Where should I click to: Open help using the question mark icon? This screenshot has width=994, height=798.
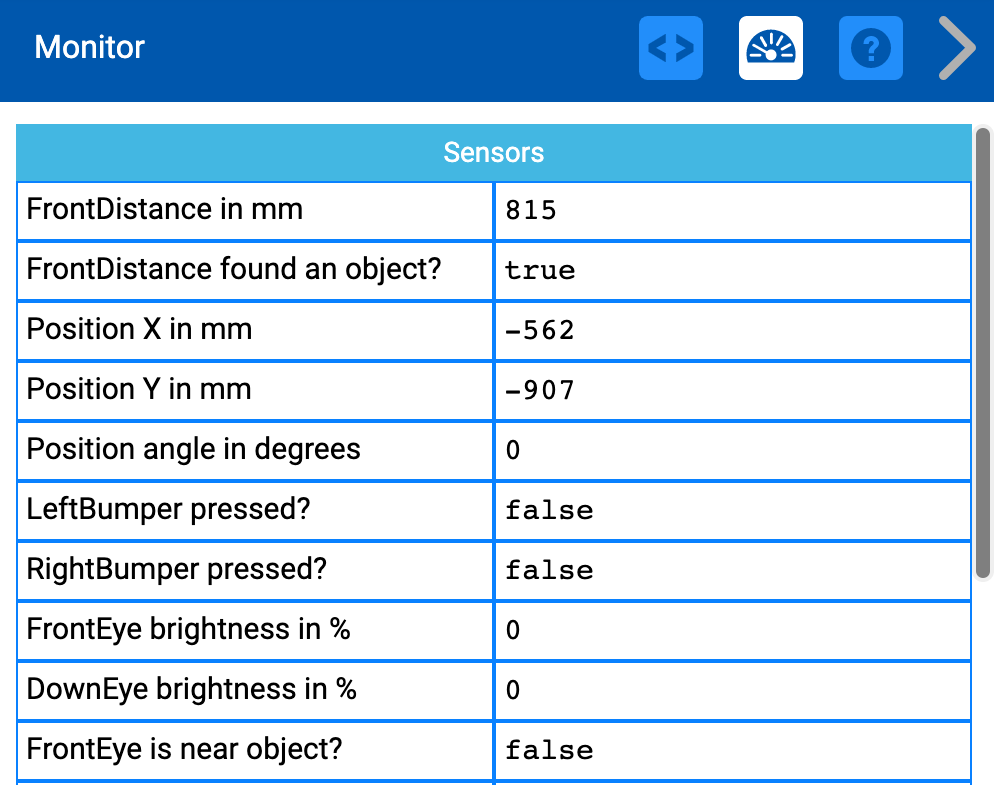tap(870, 47)
